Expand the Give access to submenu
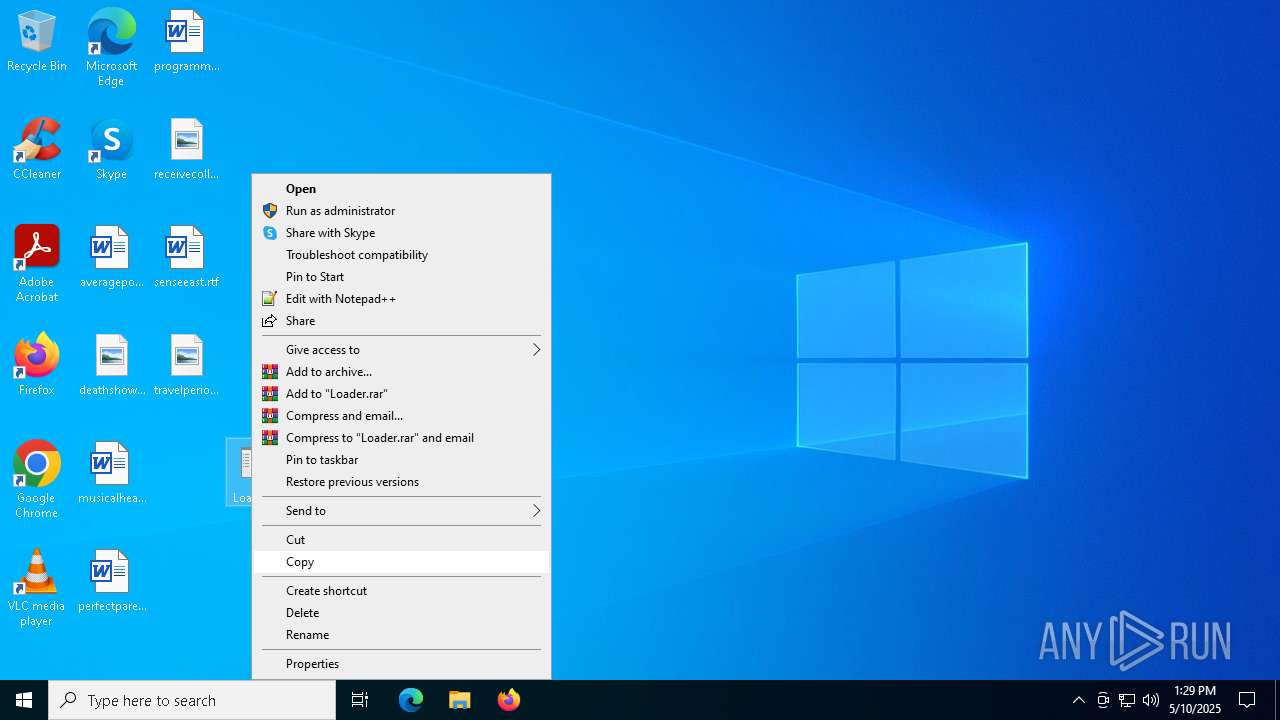 [401, 350]
